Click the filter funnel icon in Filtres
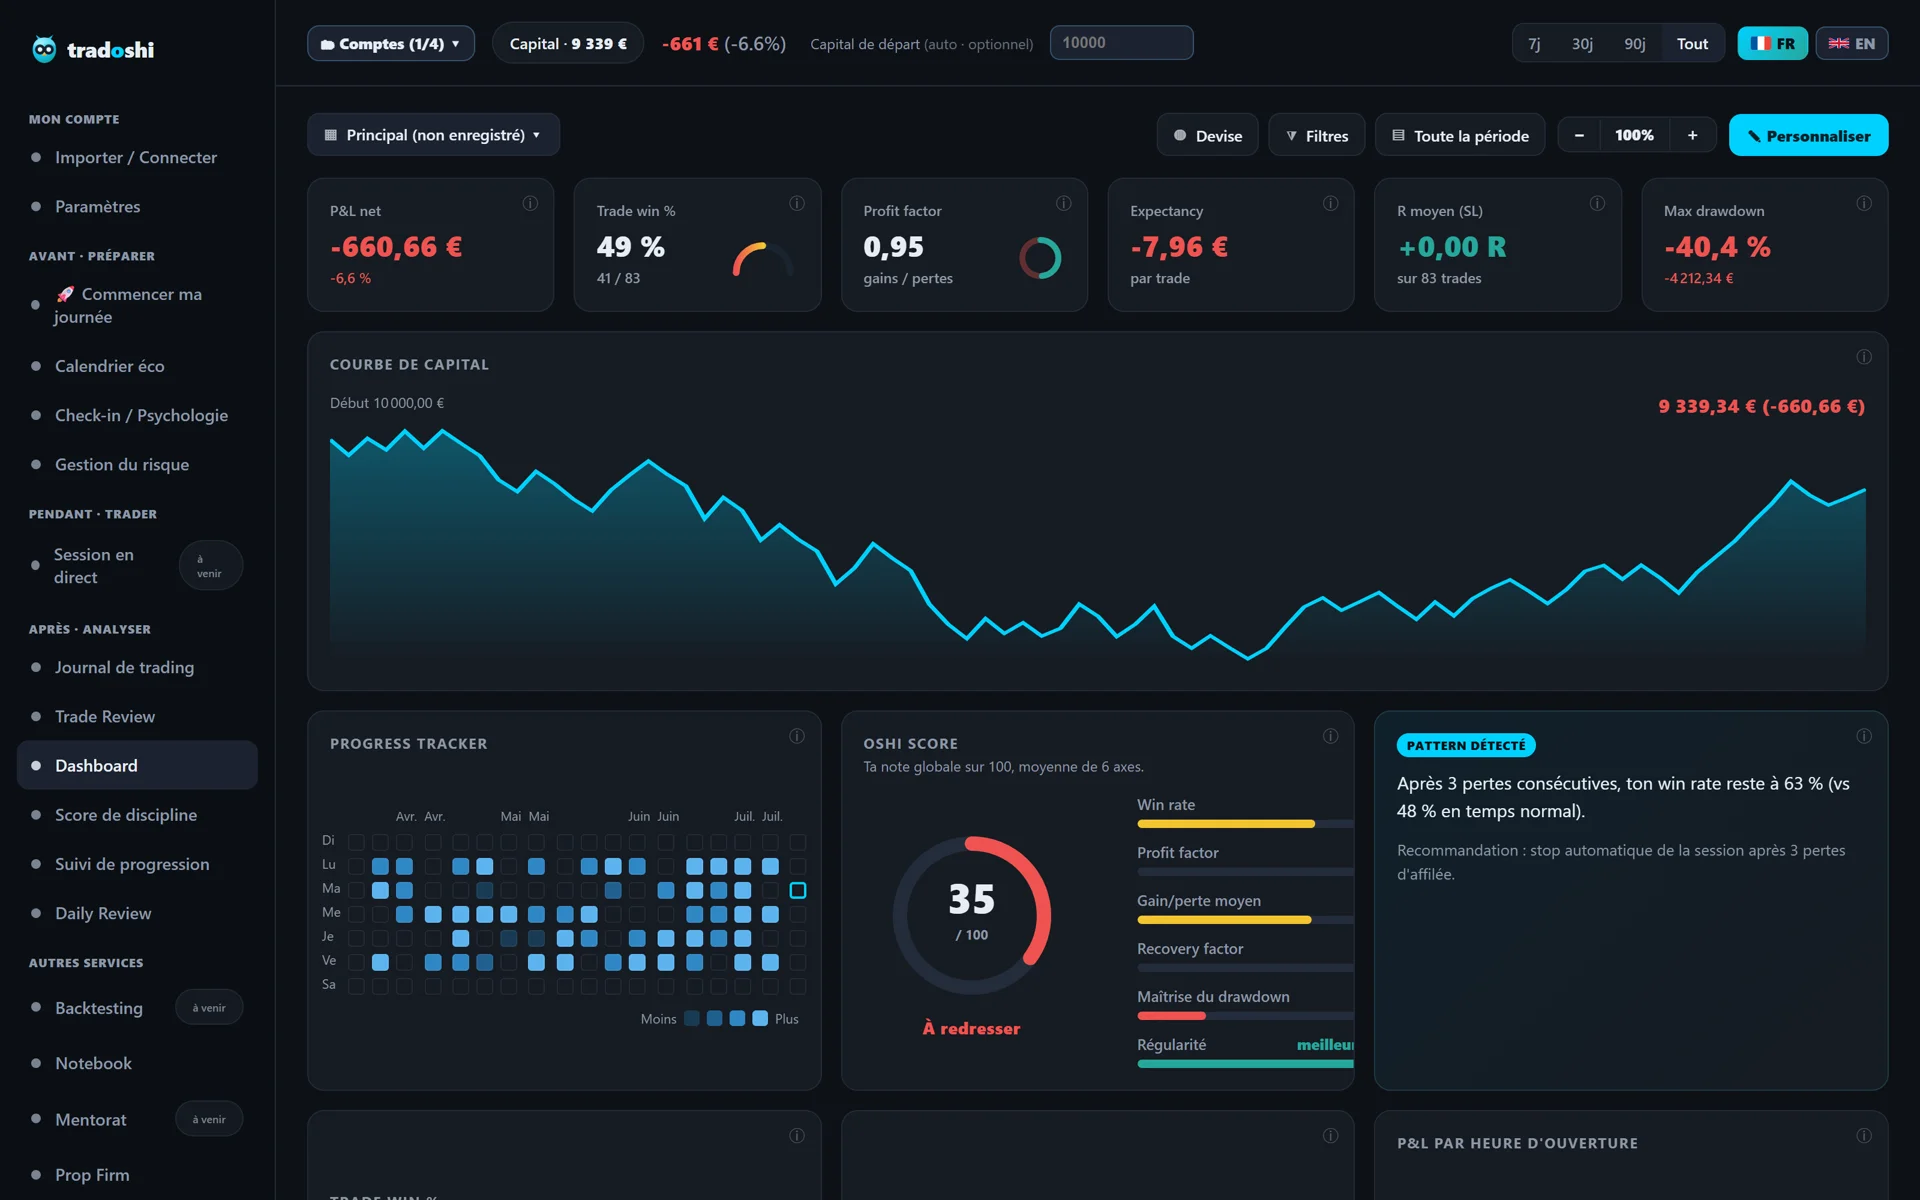 pyautogui.click(x=1292, y=136)
